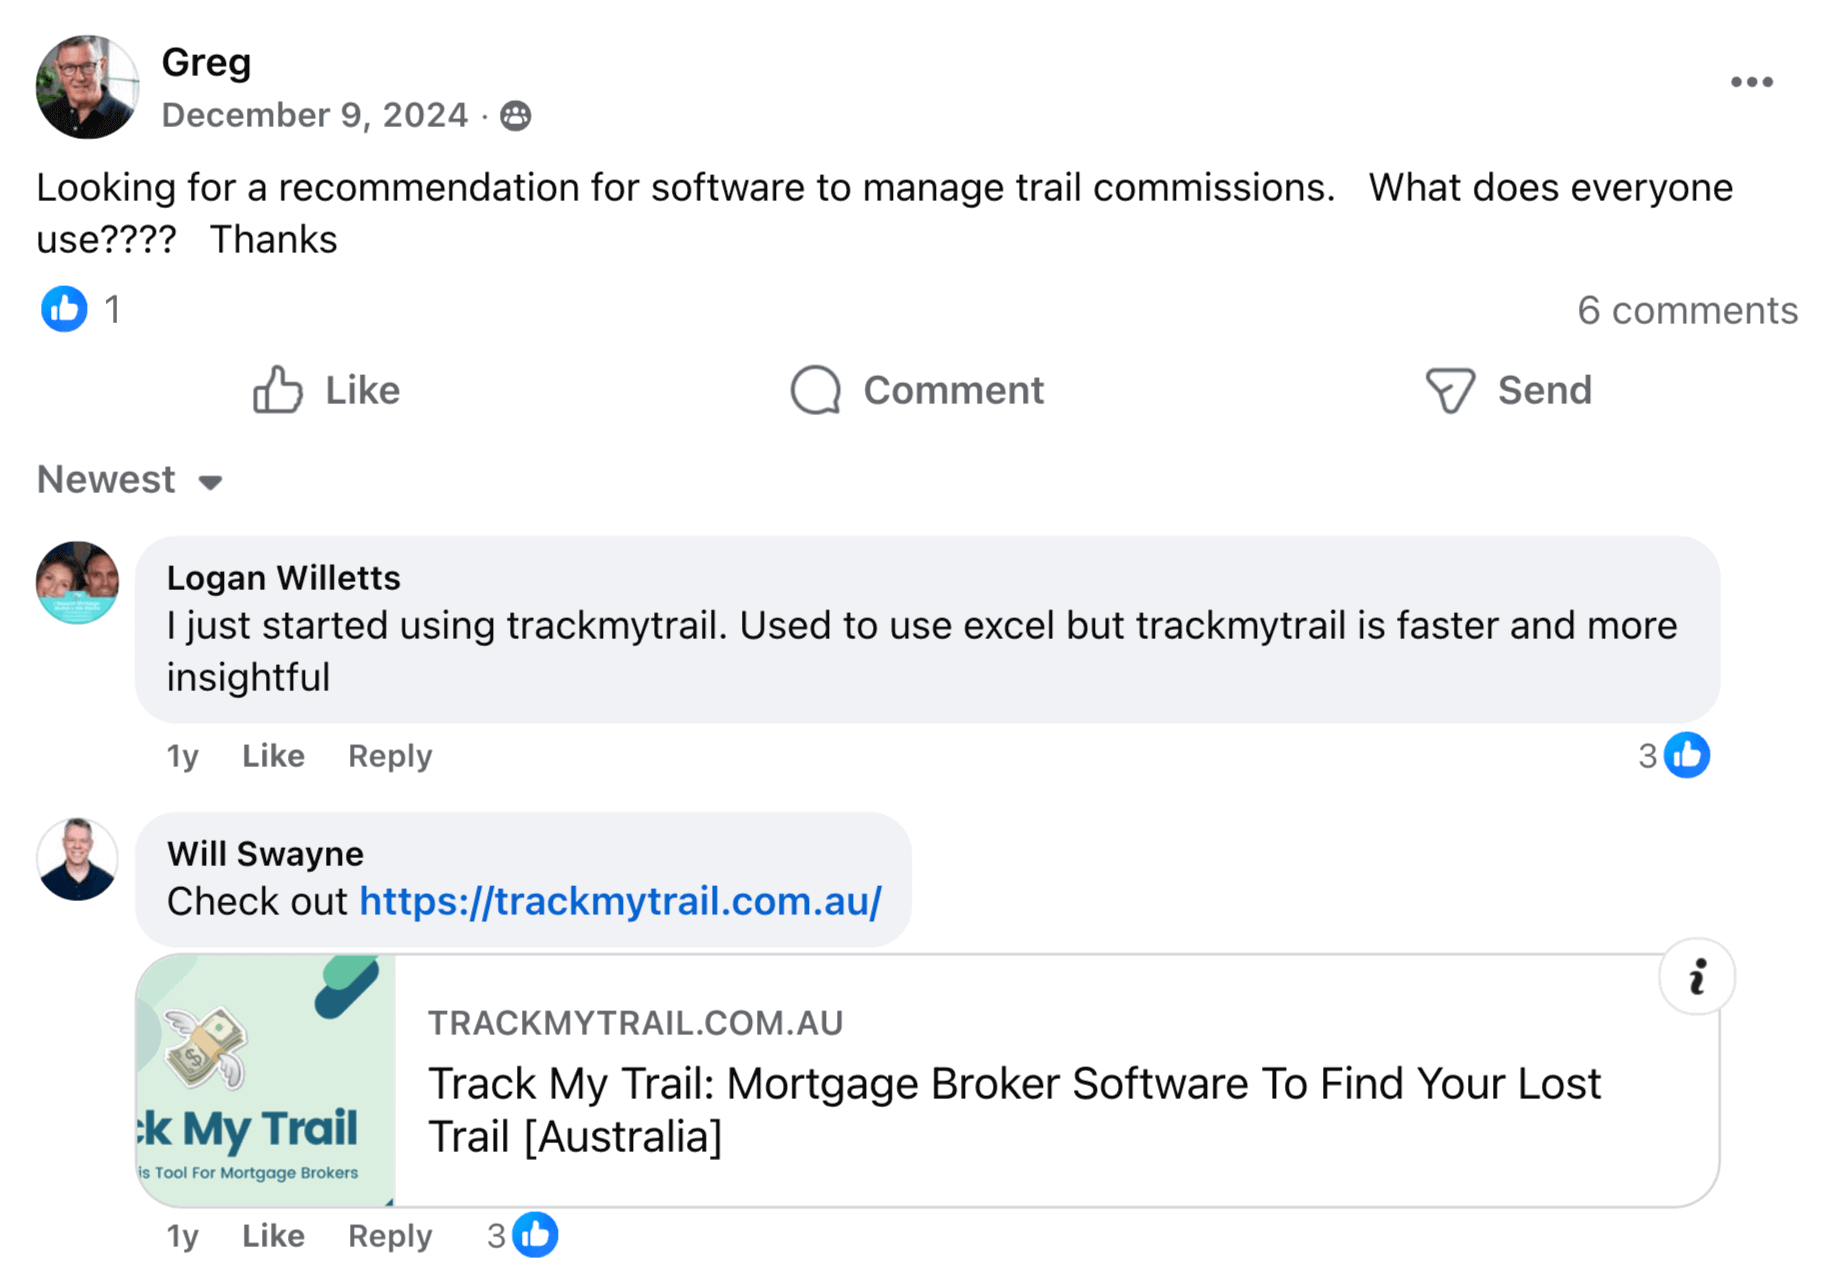Click the public audience globe icon
The image size is (1834, 1263).
(515, 116)
